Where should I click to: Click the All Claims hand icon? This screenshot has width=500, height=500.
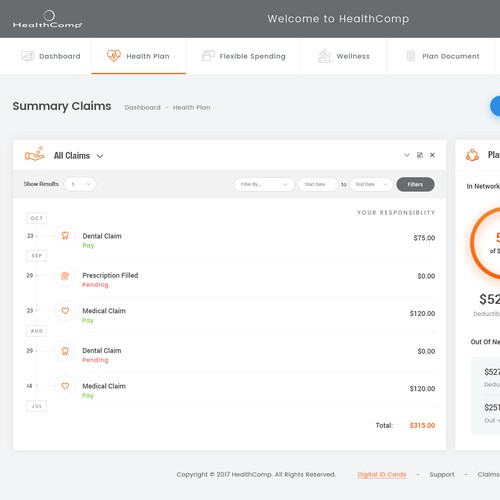pyautogui.click(x=34, y=154)
